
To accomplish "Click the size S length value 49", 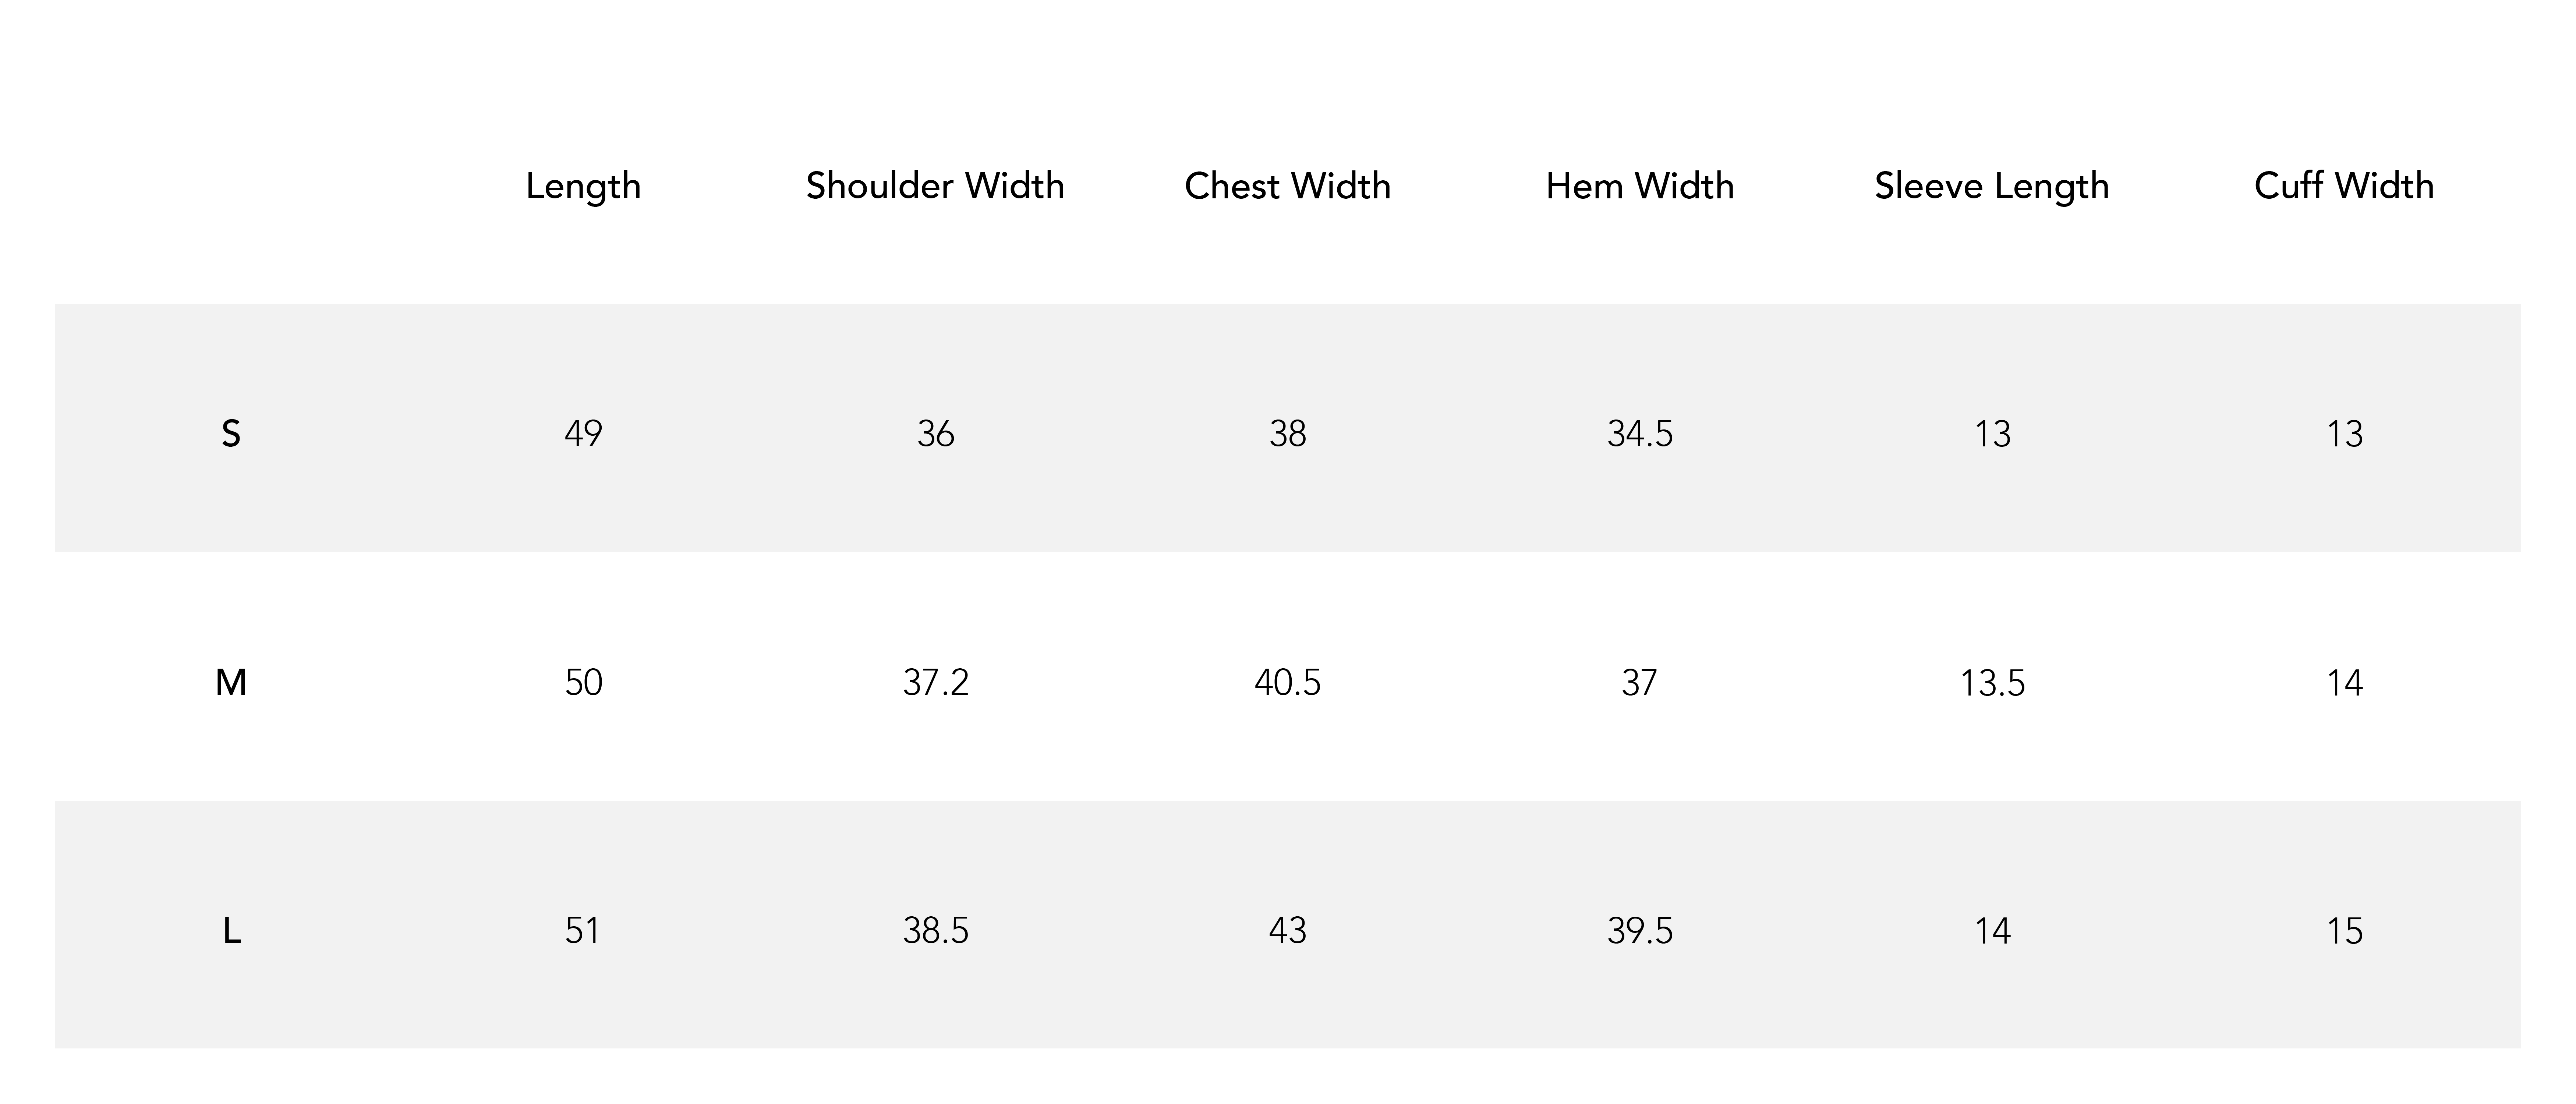I will 583,434.
